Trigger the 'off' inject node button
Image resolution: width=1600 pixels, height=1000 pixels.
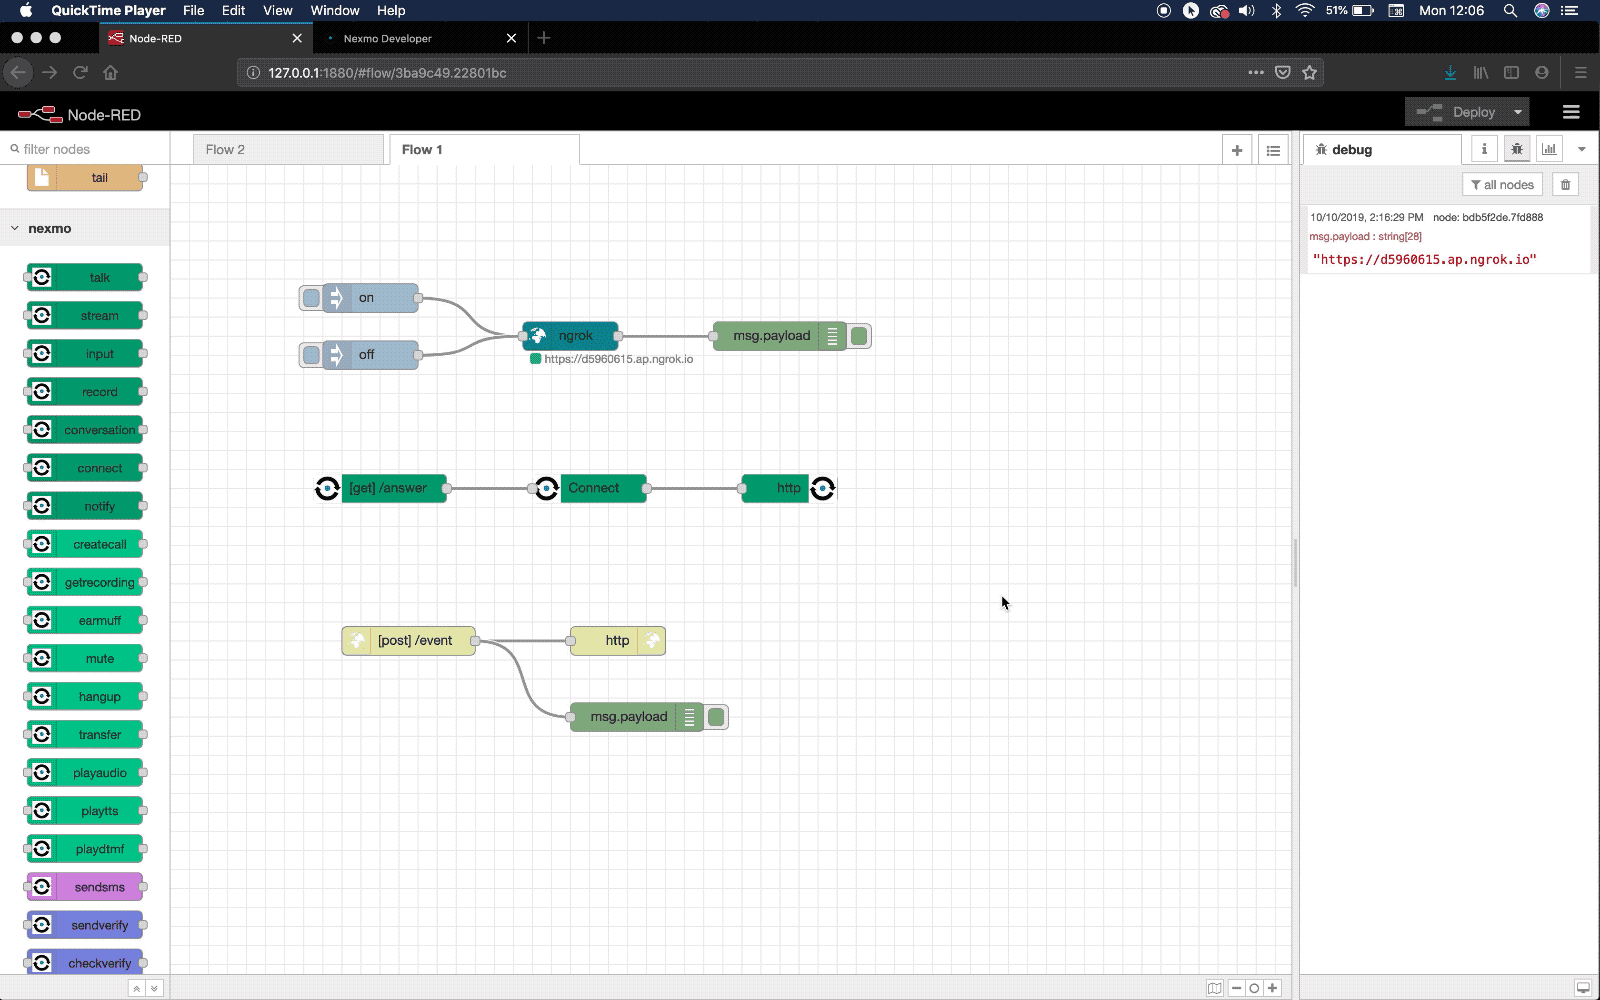[x=311, y=355]
